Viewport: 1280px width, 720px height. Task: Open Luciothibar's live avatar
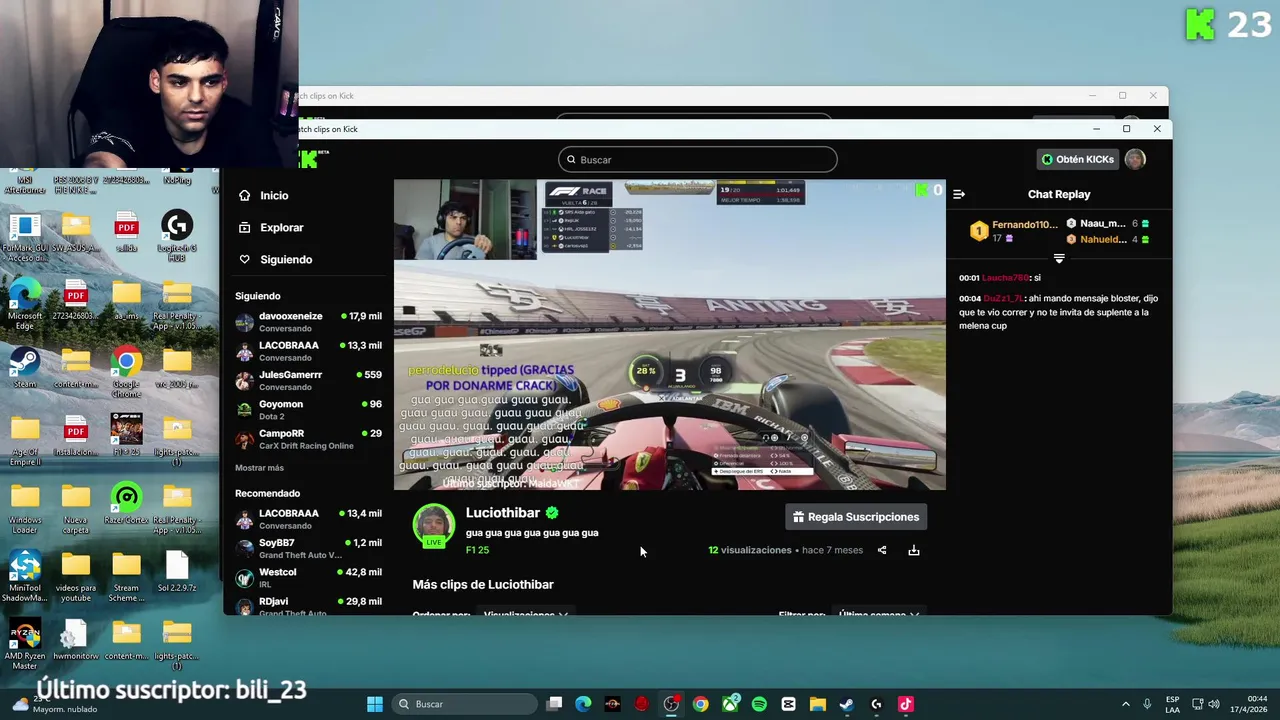click(433, 526)
